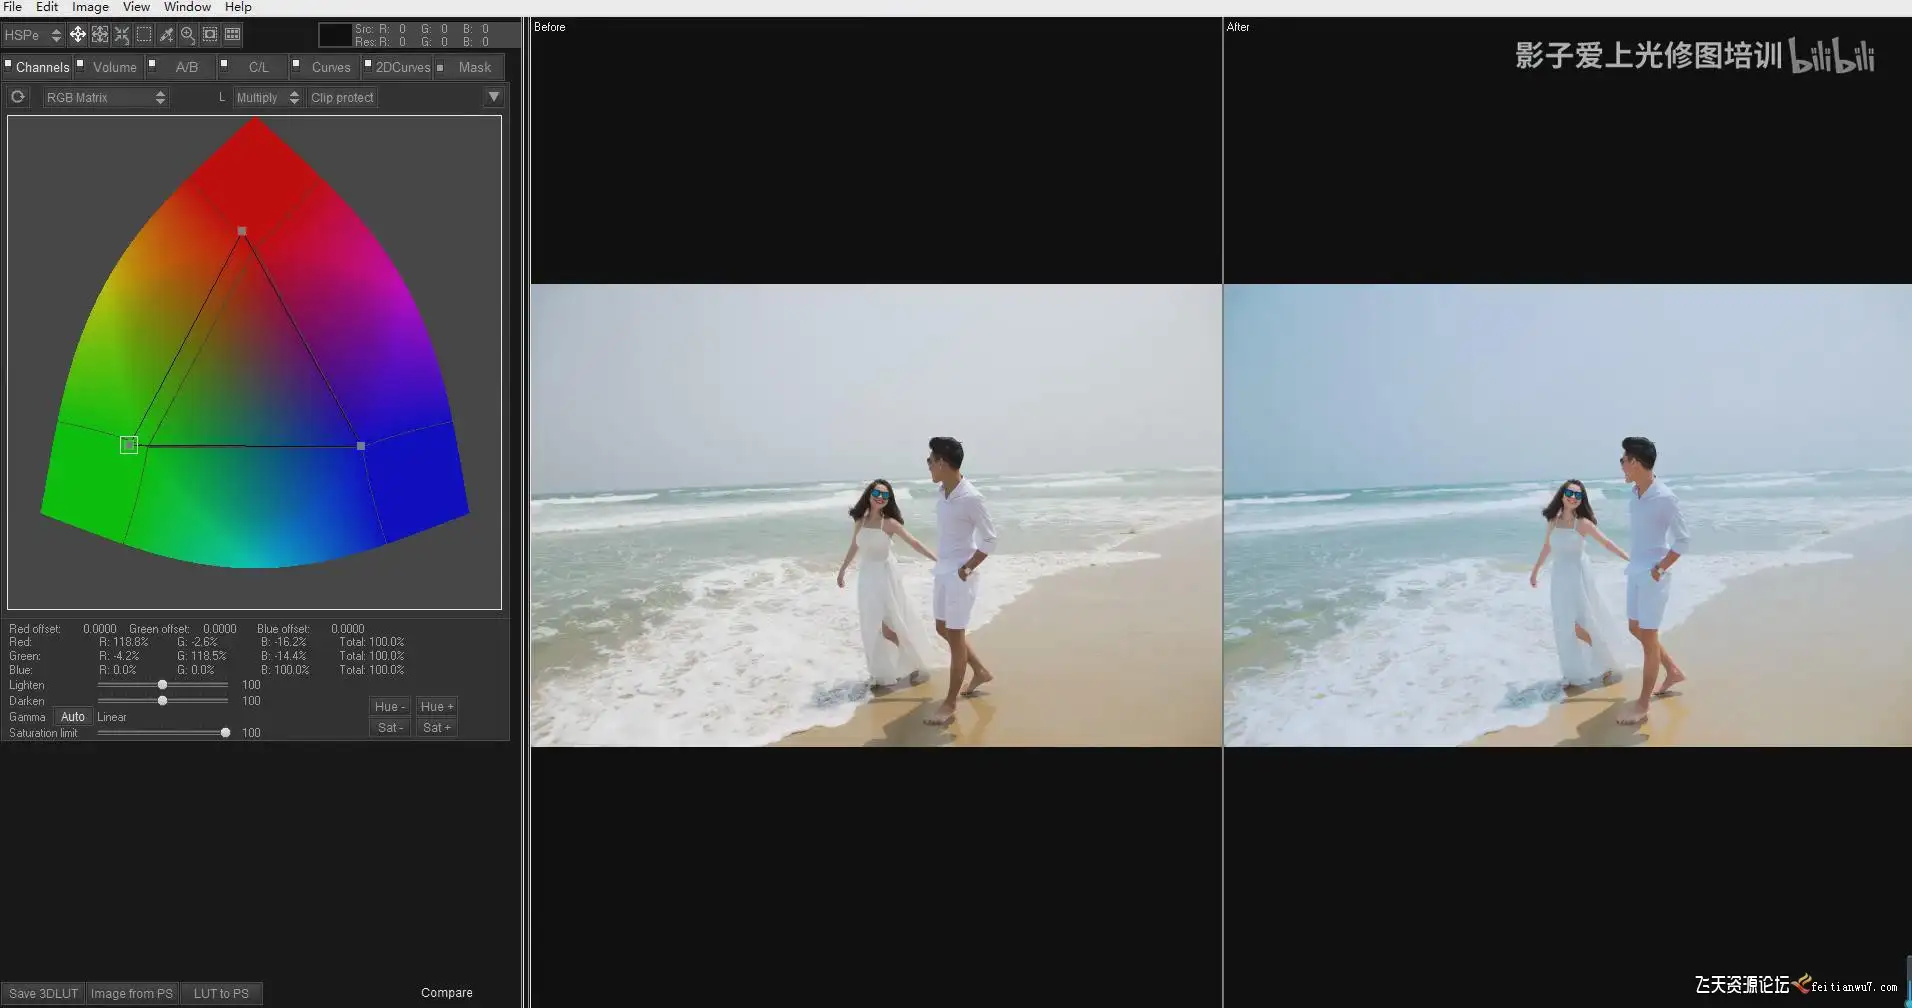Click the Sat + button
Viewport: 1912px width, 1008px height.
[x=437, y=727]
